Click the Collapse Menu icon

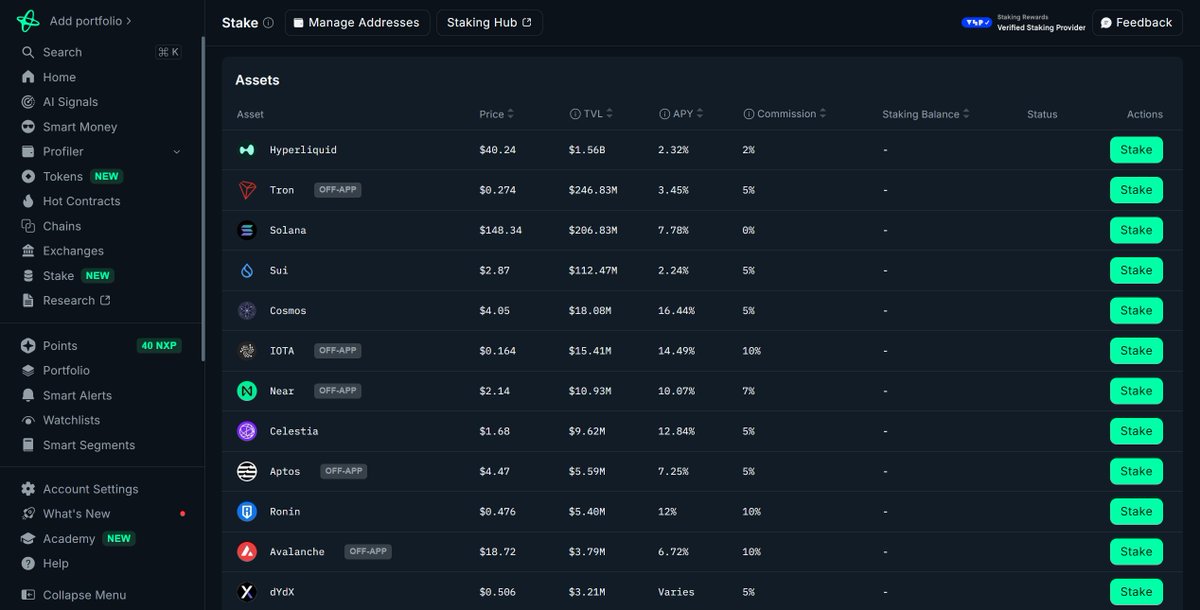(28, 595)
